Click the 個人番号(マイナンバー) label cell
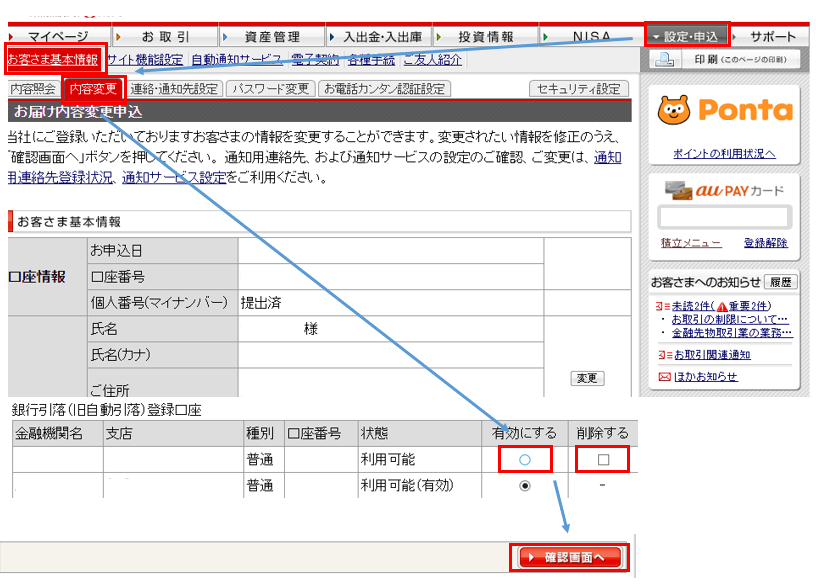The image size is (816, 584). click(x=162, y=302)
